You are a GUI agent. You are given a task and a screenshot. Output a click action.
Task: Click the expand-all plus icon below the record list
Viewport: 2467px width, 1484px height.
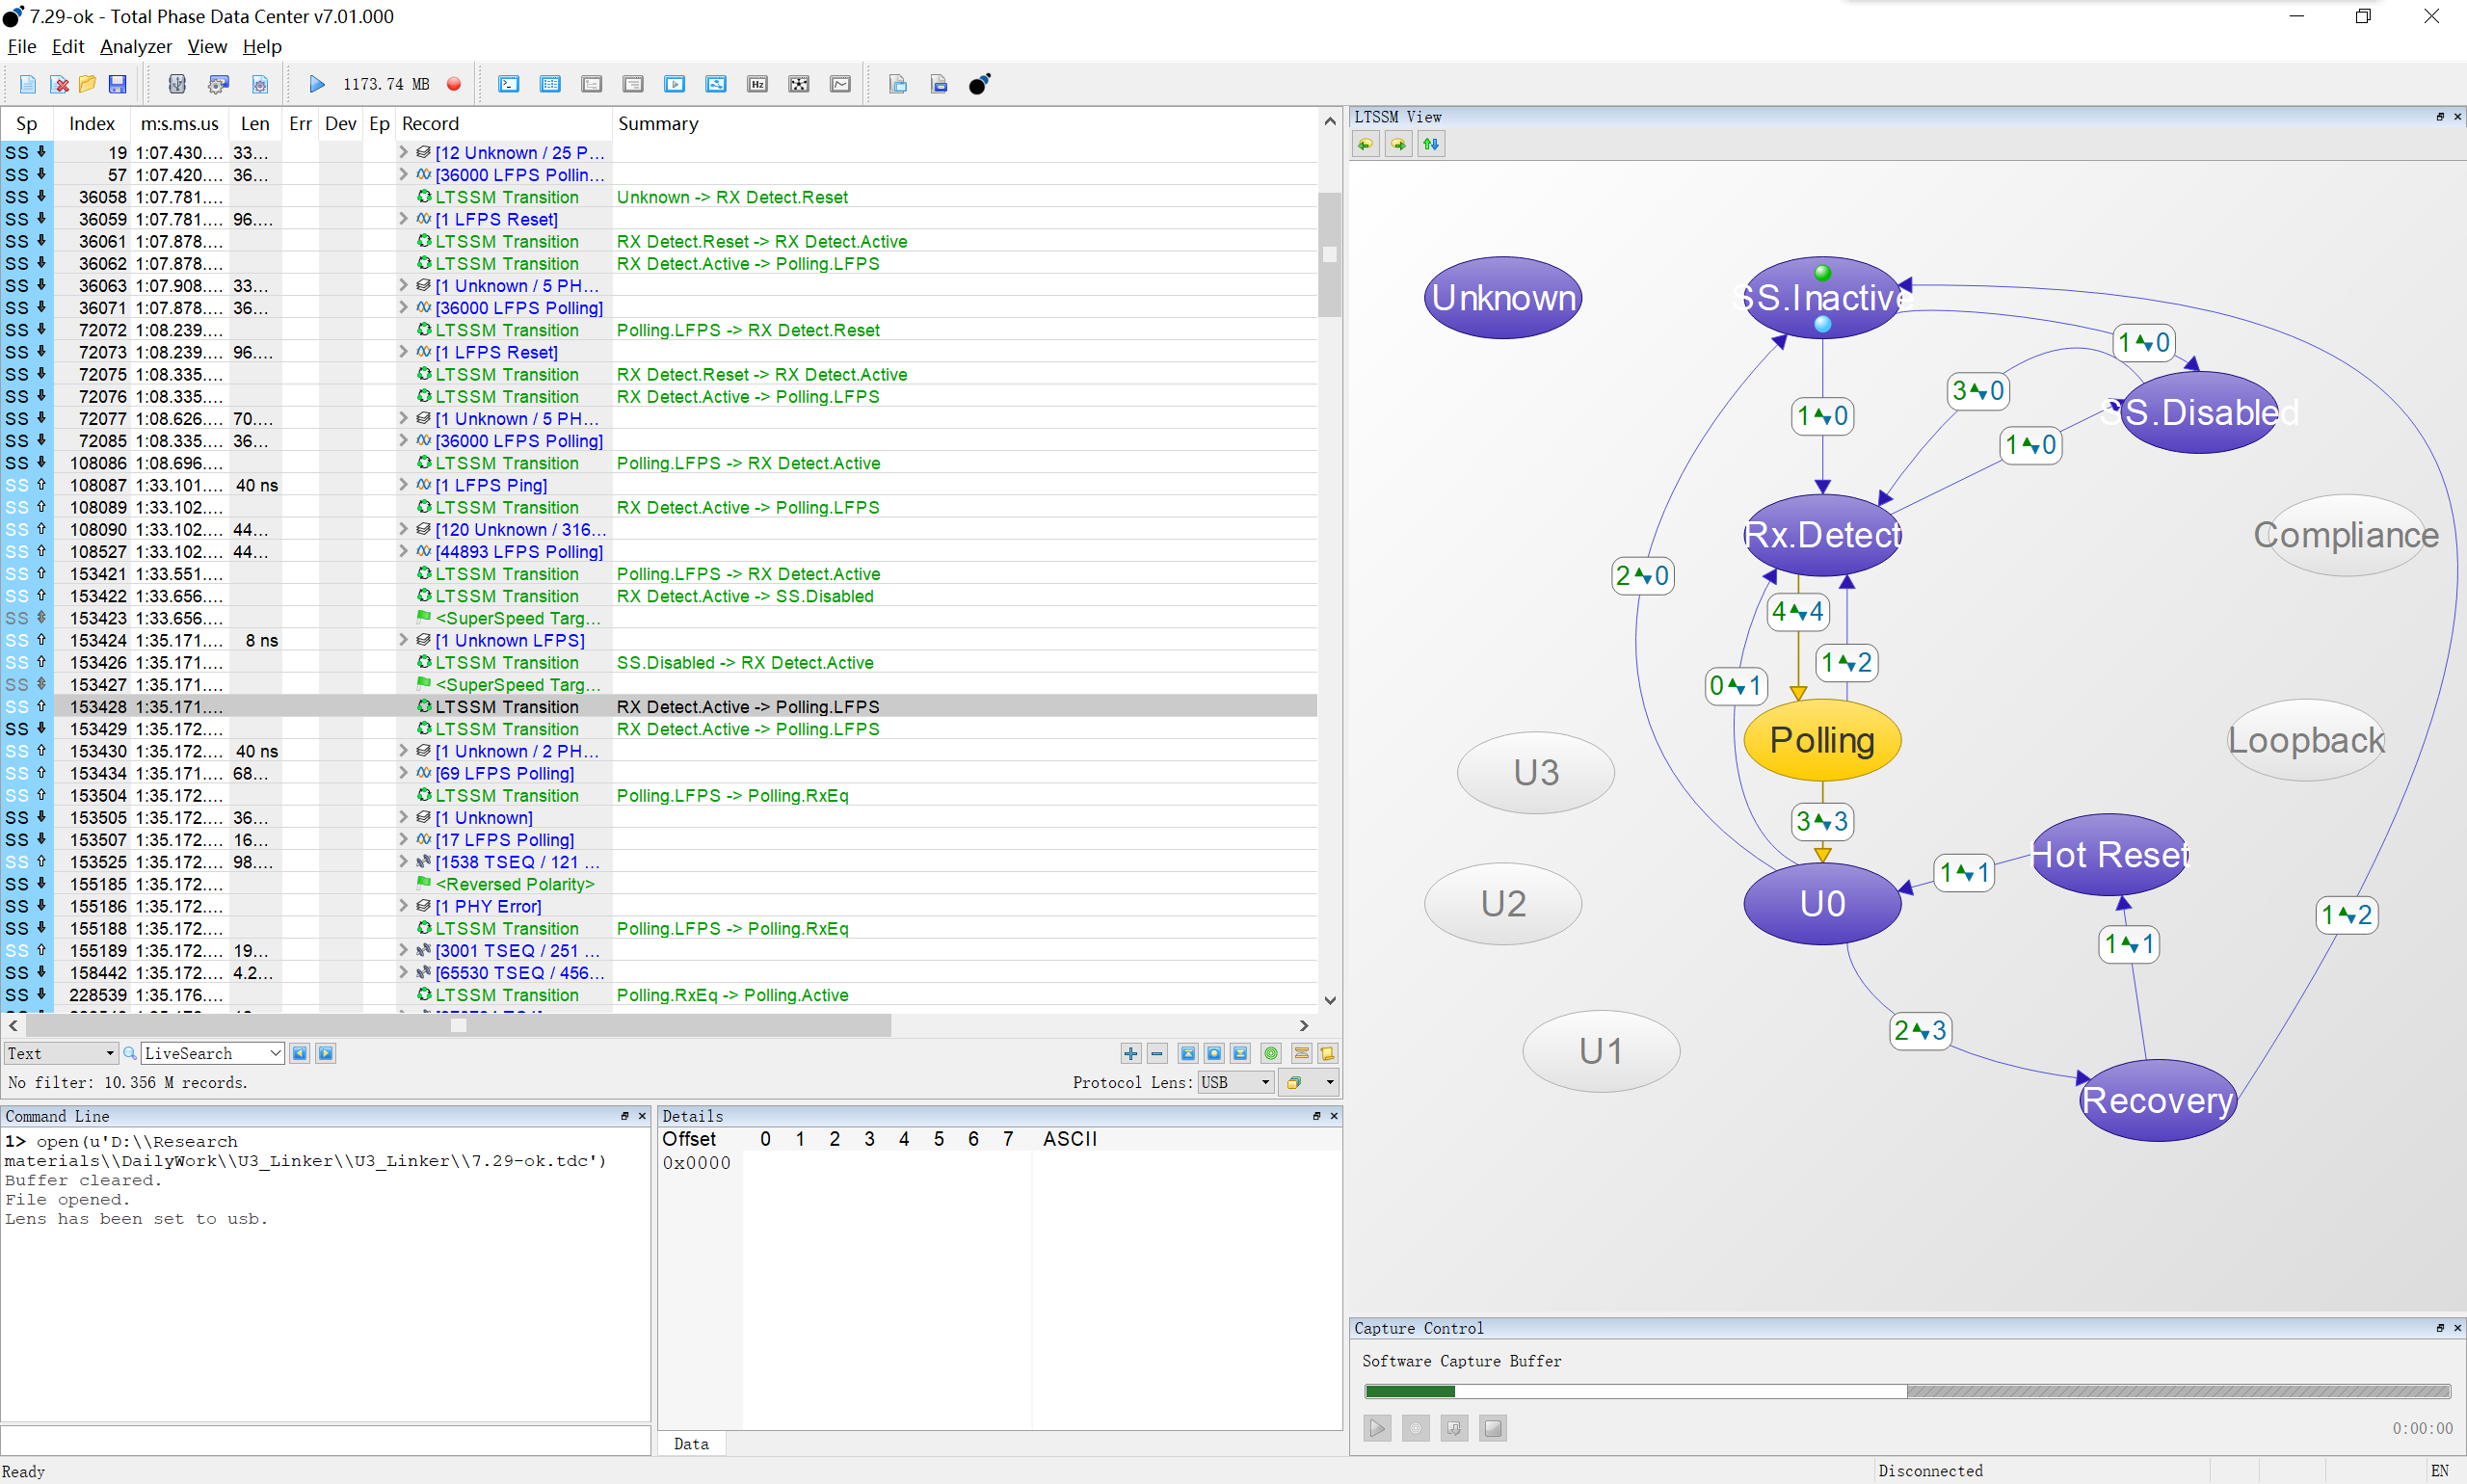[x=1130, y=1053]
